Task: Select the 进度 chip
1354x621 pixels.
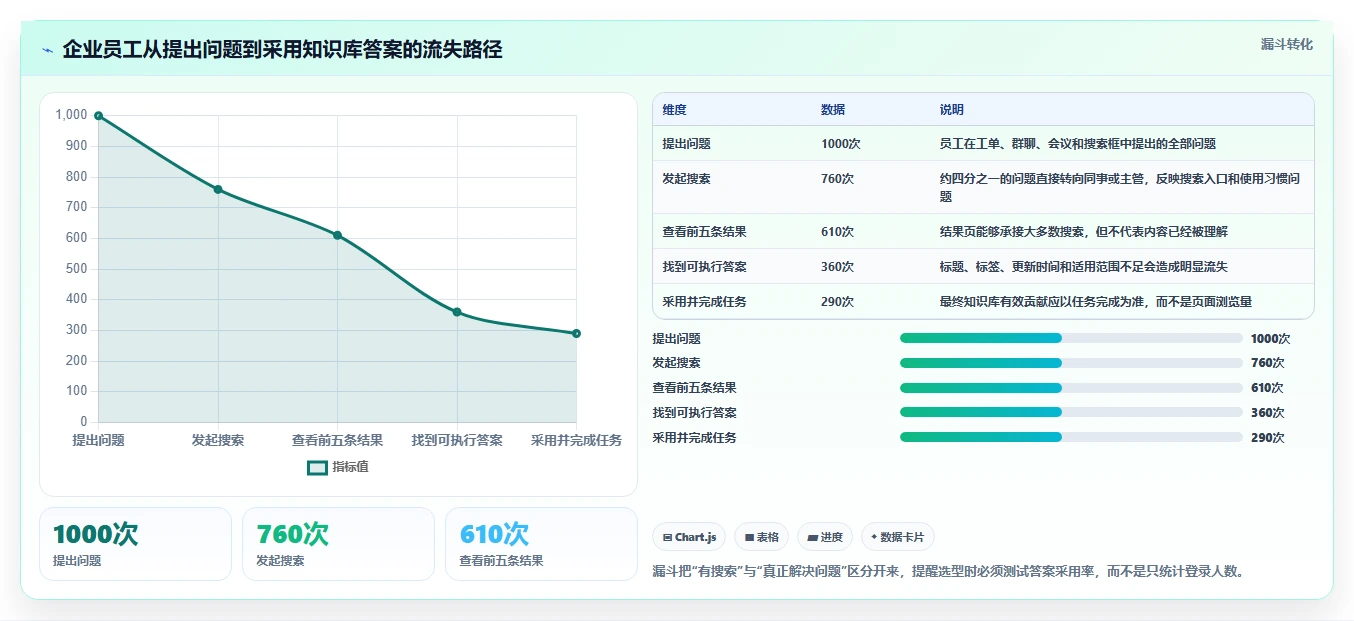Action: 825,537
